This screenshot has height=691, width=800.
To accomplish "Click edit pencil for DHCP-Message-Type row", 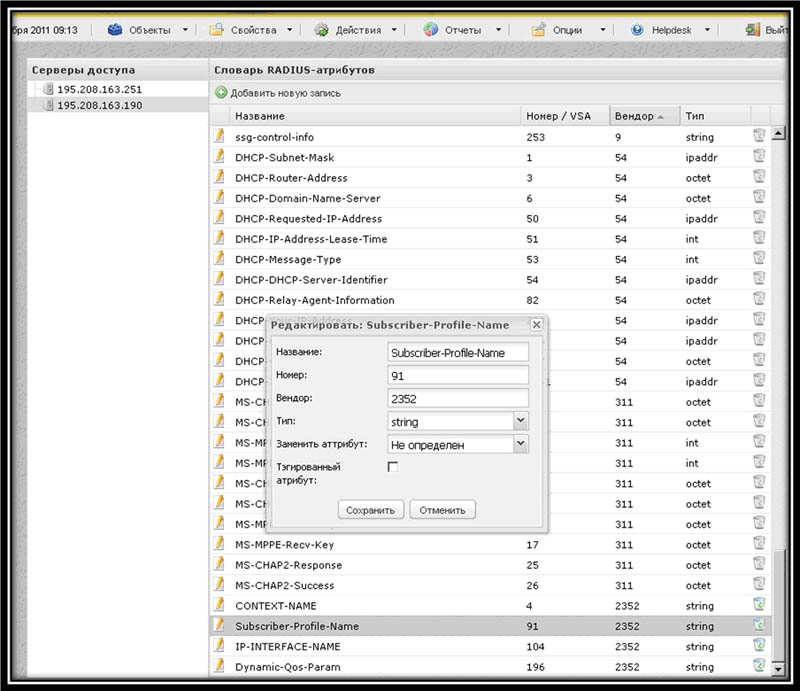I will pyautogui.click(x=219, y=259).
